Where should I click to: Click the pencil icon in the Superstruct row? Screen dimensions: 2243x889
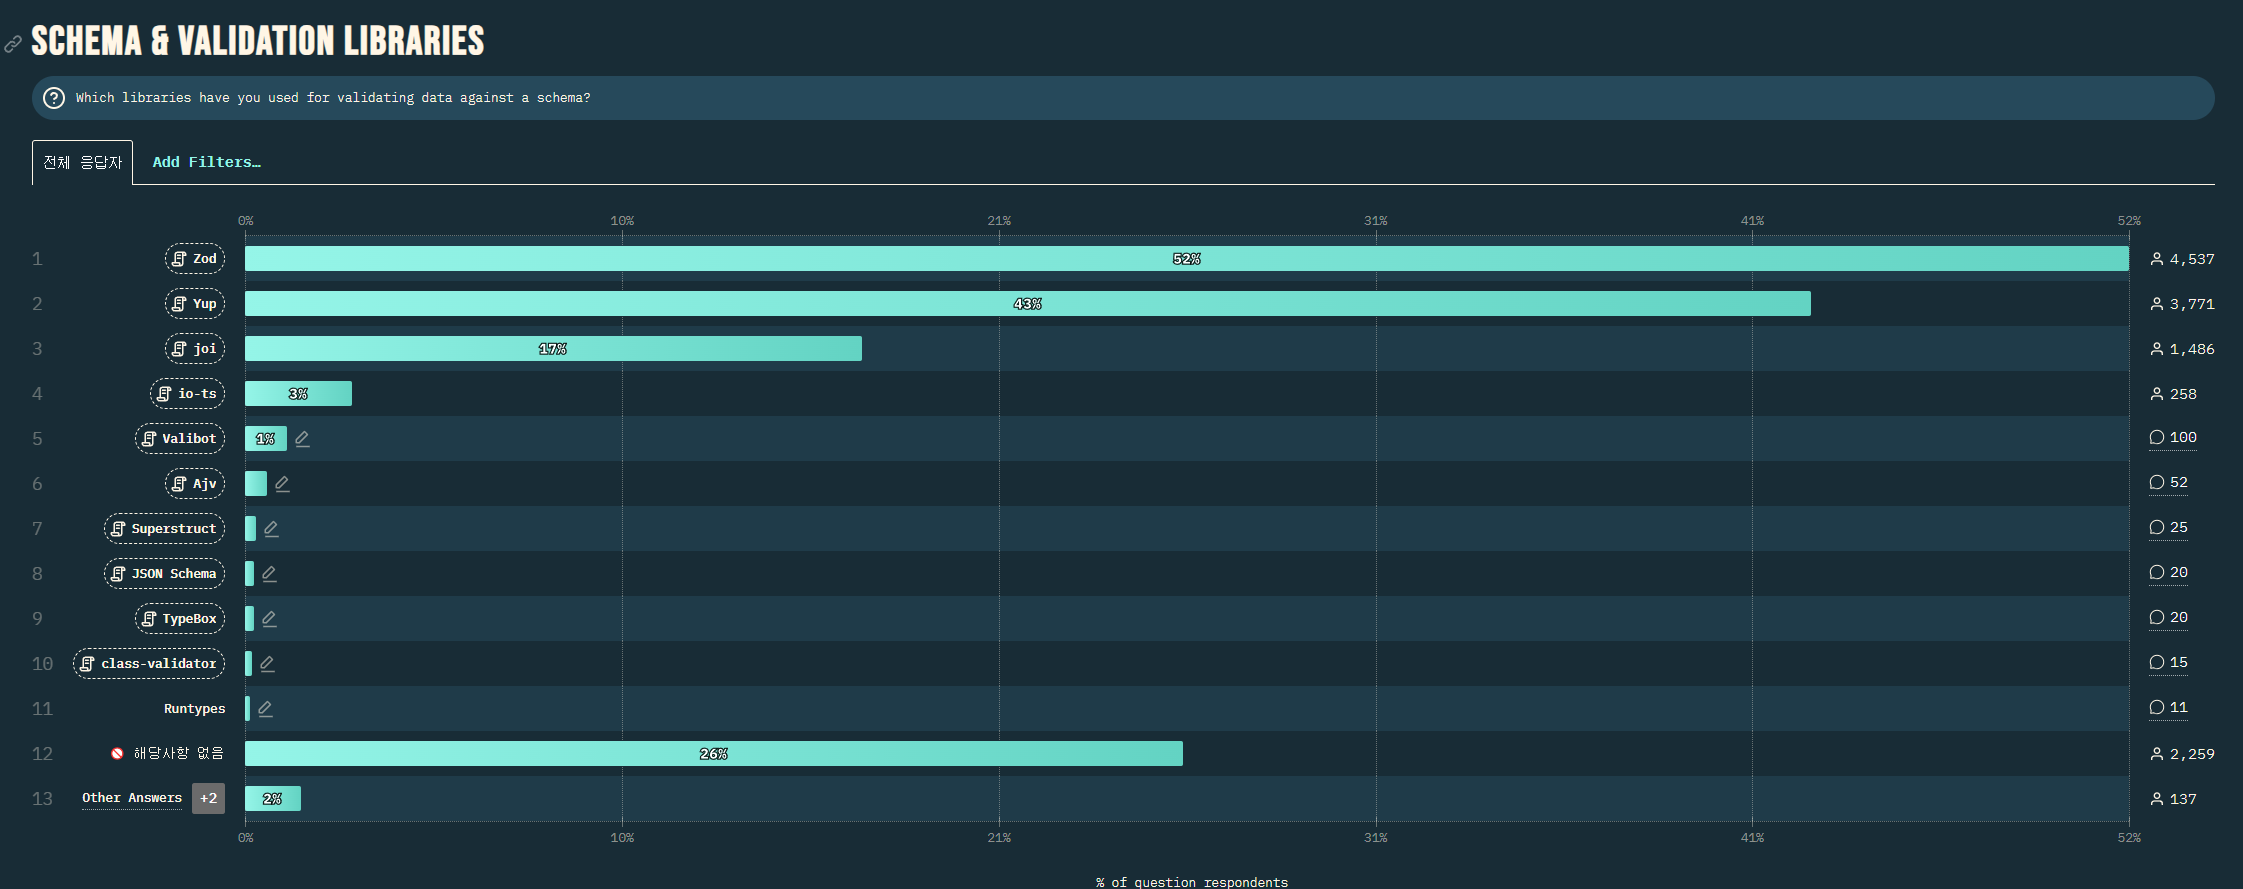point(271,529)
